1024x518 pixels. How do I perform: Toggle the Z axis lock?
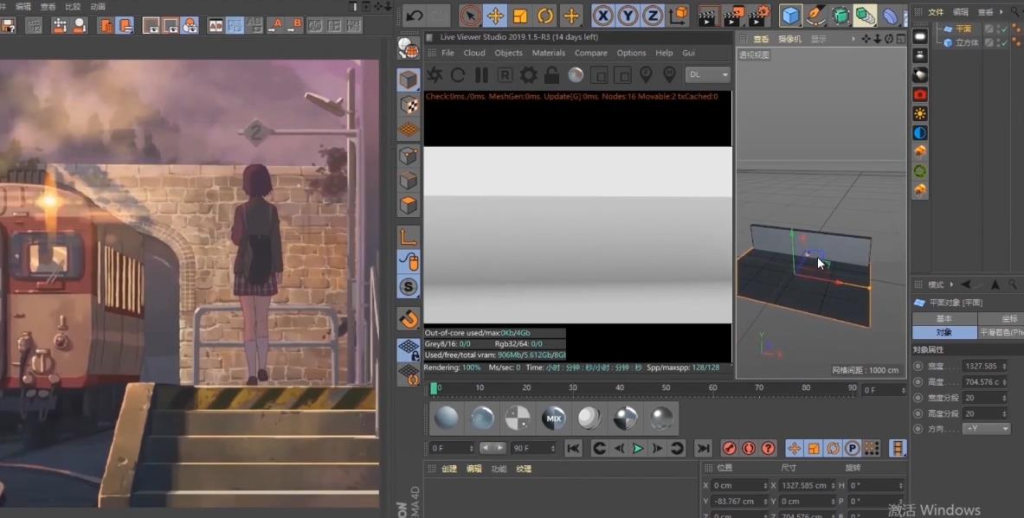[x=652, y=16]
